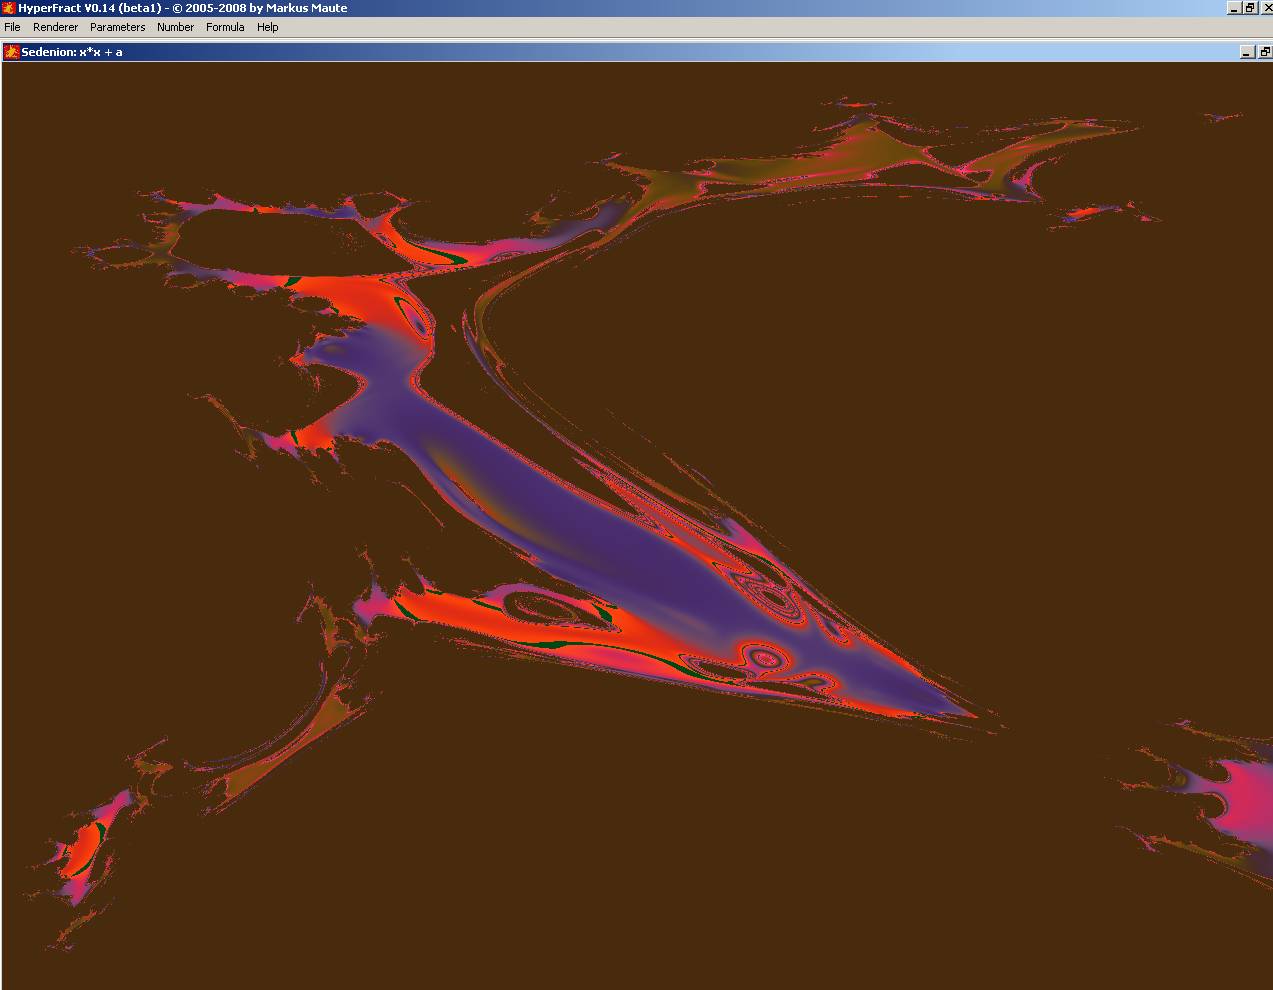Click the HyperFract application icon in title bar
The height and width of the screenshot is (990, 1273).
[x=9, y=8]
